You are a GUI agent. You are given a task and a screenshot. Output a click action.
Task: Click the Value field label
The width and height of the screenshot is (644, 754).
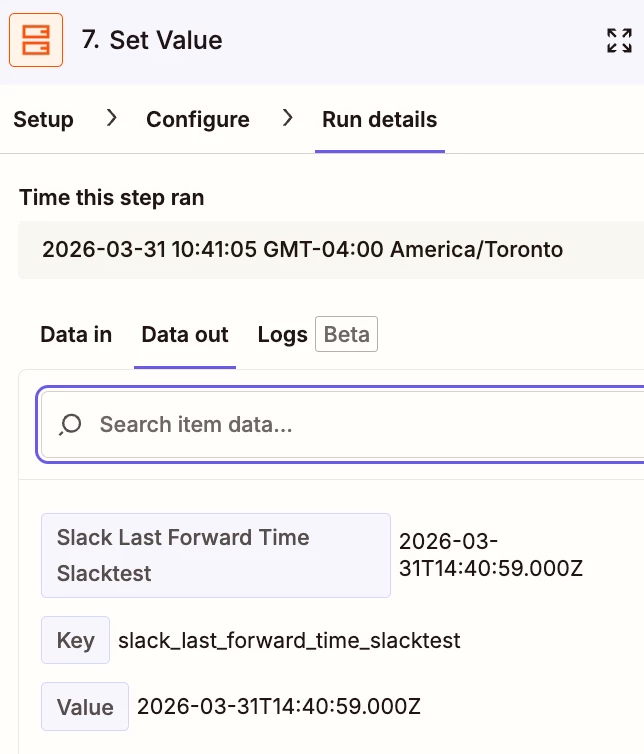[x=85, y=707]
